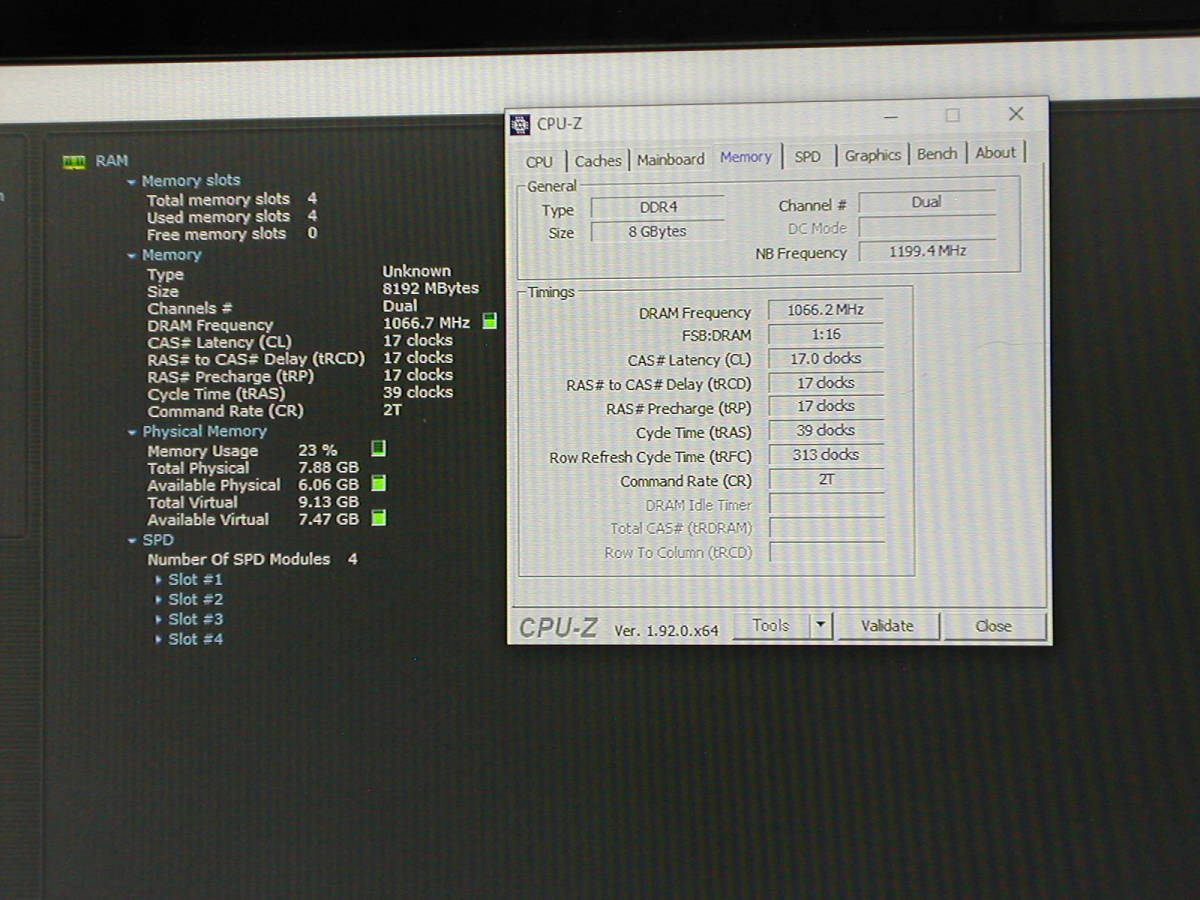
Task: Open the Tools dropdown arrow
Action: (820, 626)
